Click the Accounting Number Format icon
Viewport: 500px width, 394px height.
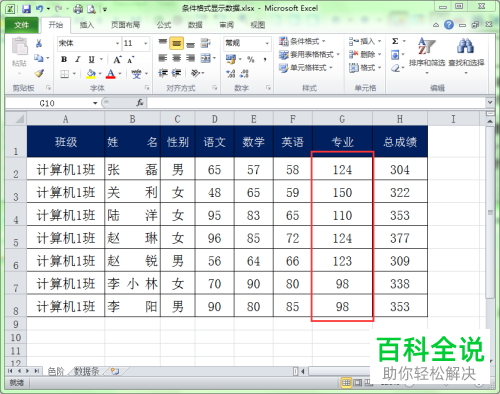pyautogui.click(x=231, y=59)
